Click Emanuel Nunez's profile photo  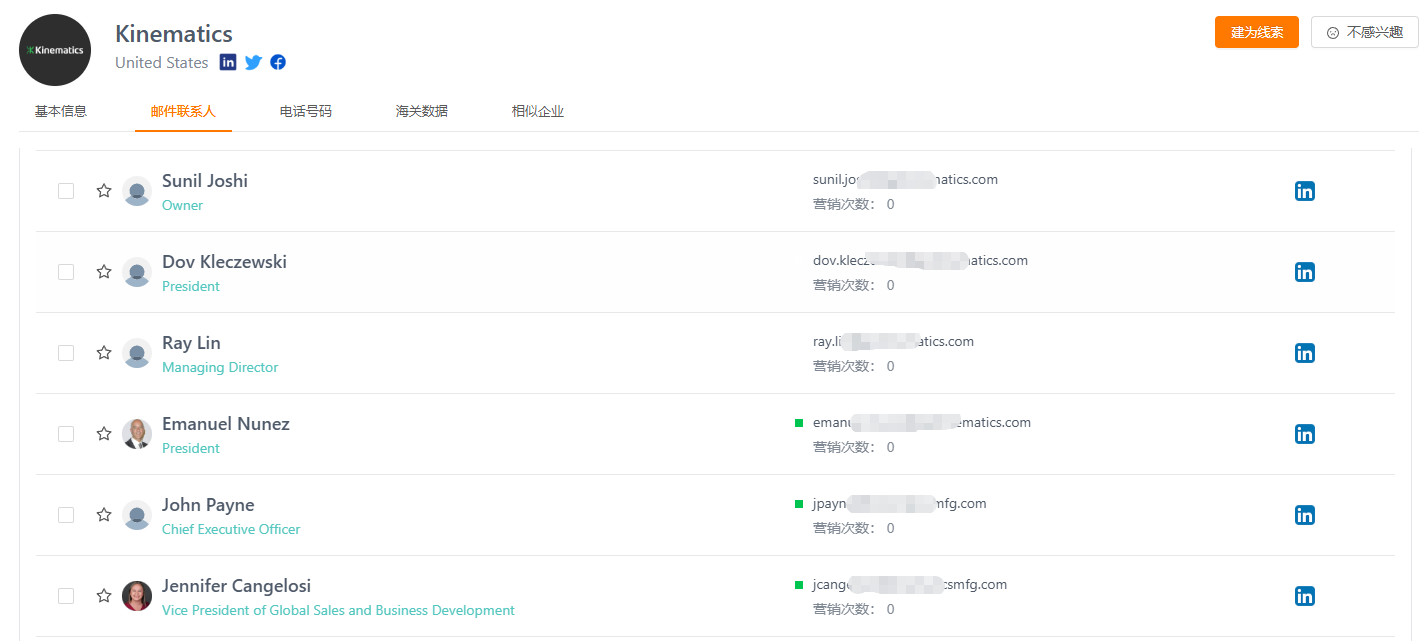click(x=137, y=434)
